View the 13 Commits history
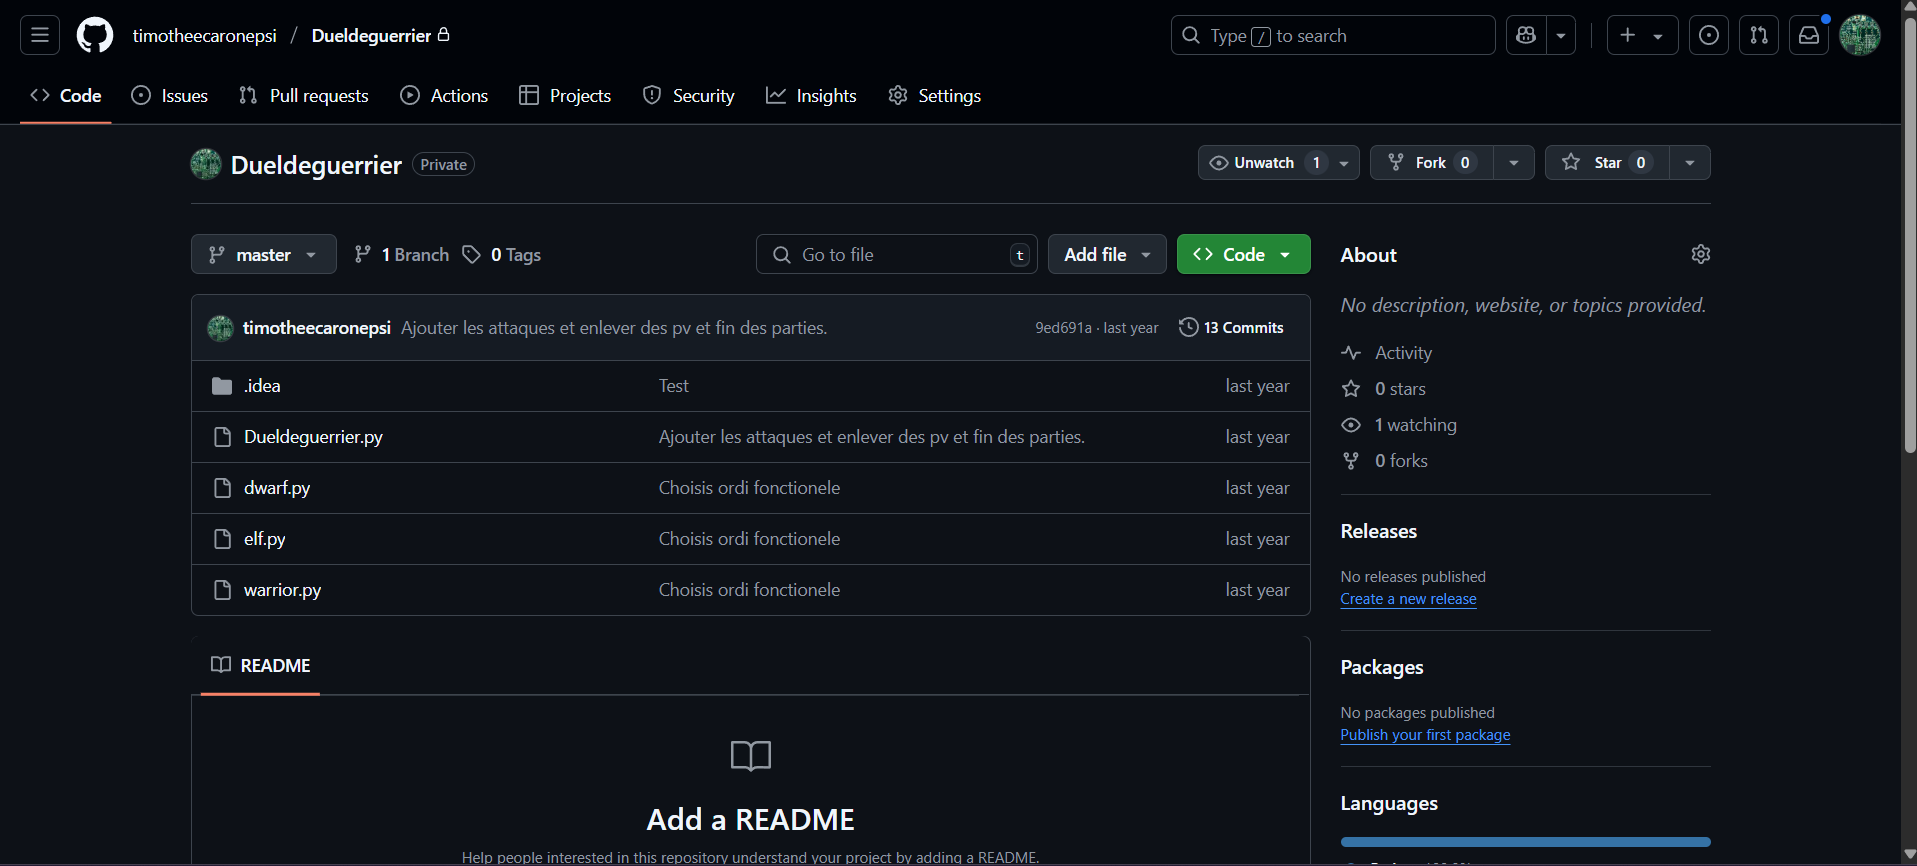 coord(1231,328)
